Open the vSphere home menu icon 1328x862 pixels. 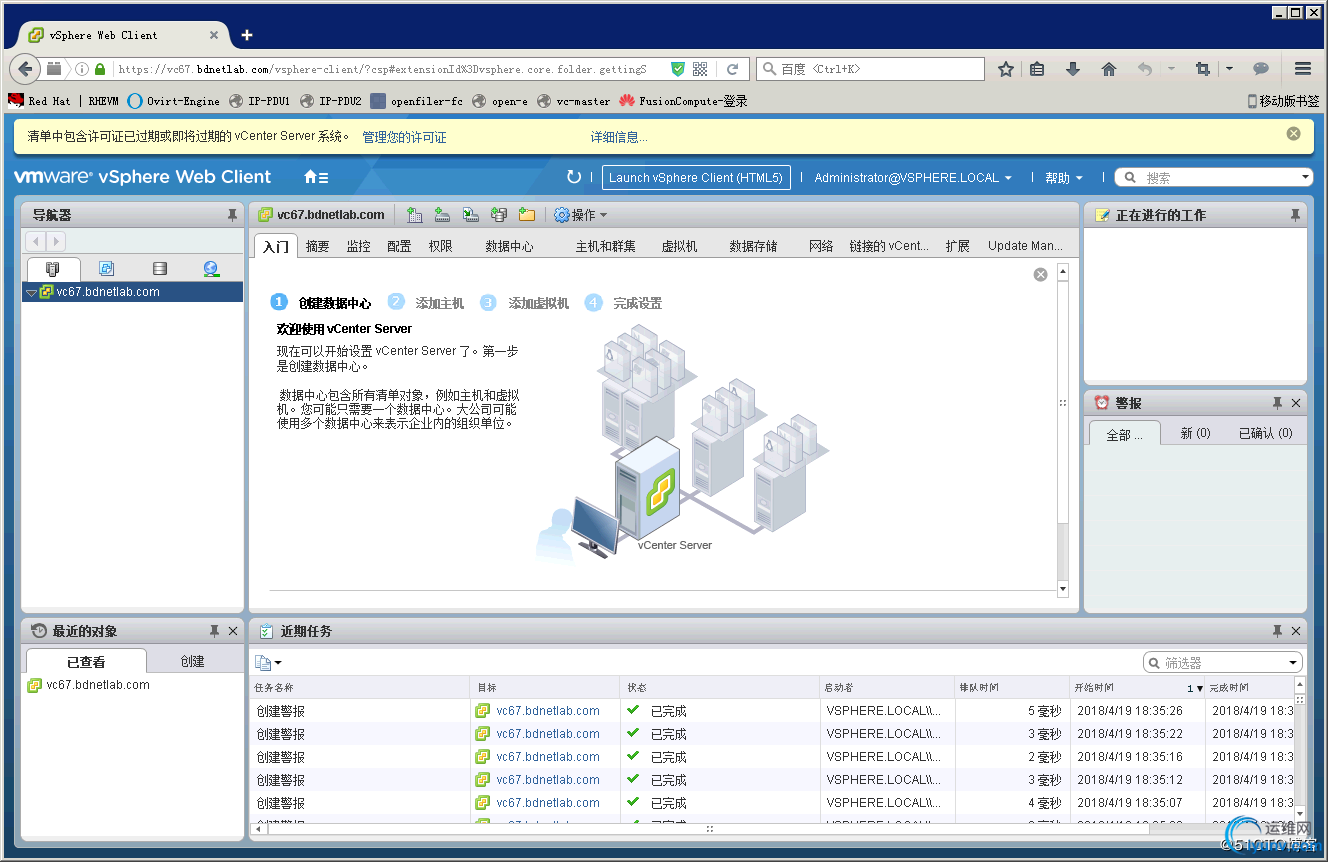[x=316, y=178]
